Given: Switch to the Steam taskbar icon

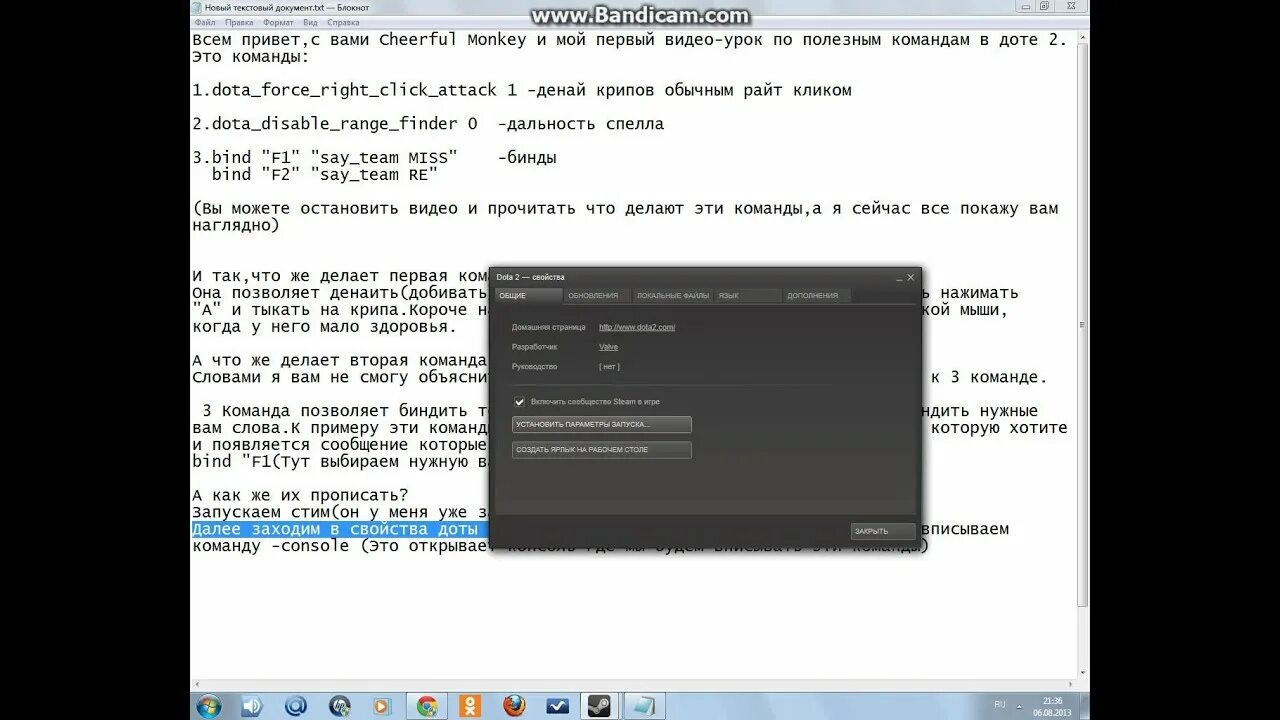Looking at the screenshot, I should click(600, 706).
